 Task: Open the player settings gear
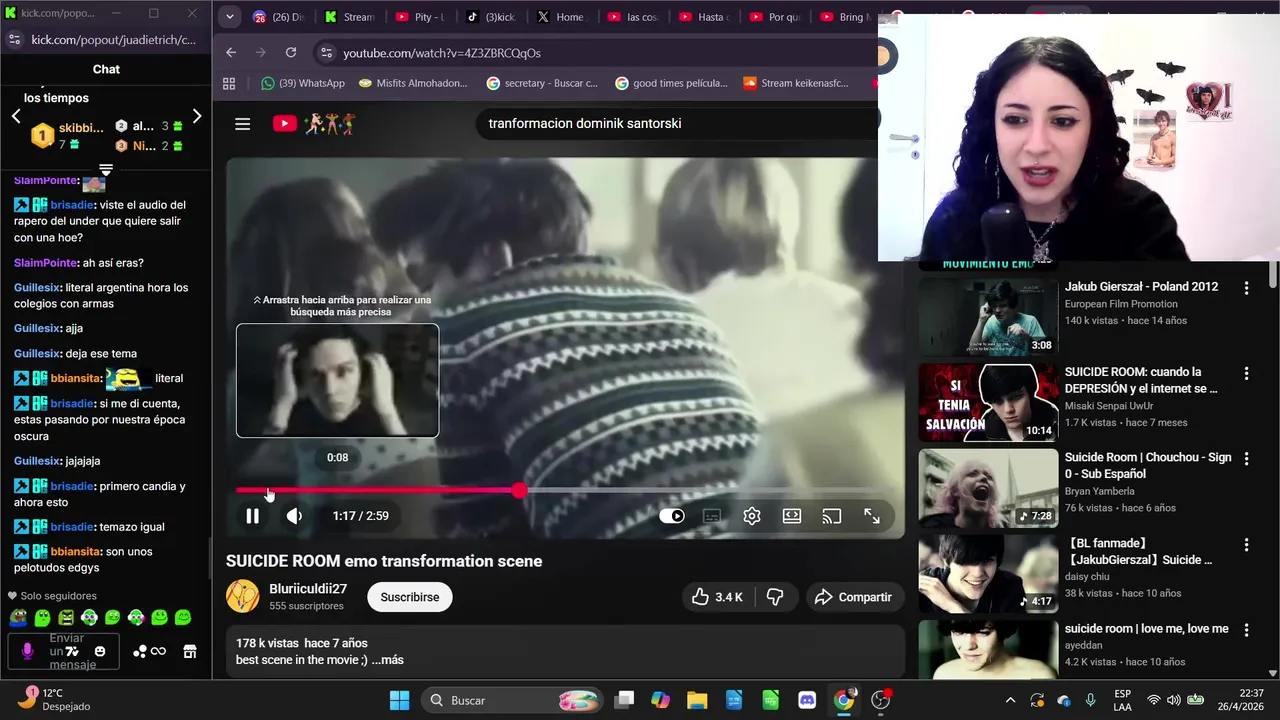752,516
